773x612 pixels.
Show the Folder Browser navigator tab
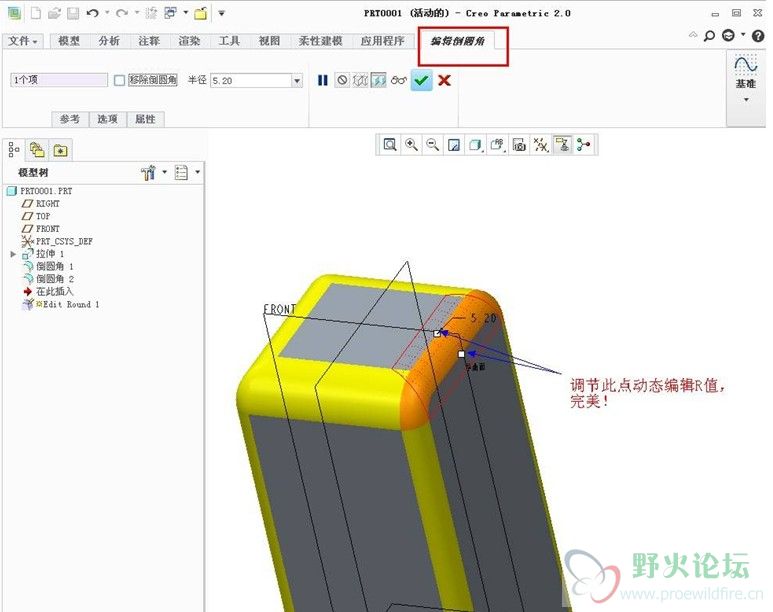tap(37, 149)
